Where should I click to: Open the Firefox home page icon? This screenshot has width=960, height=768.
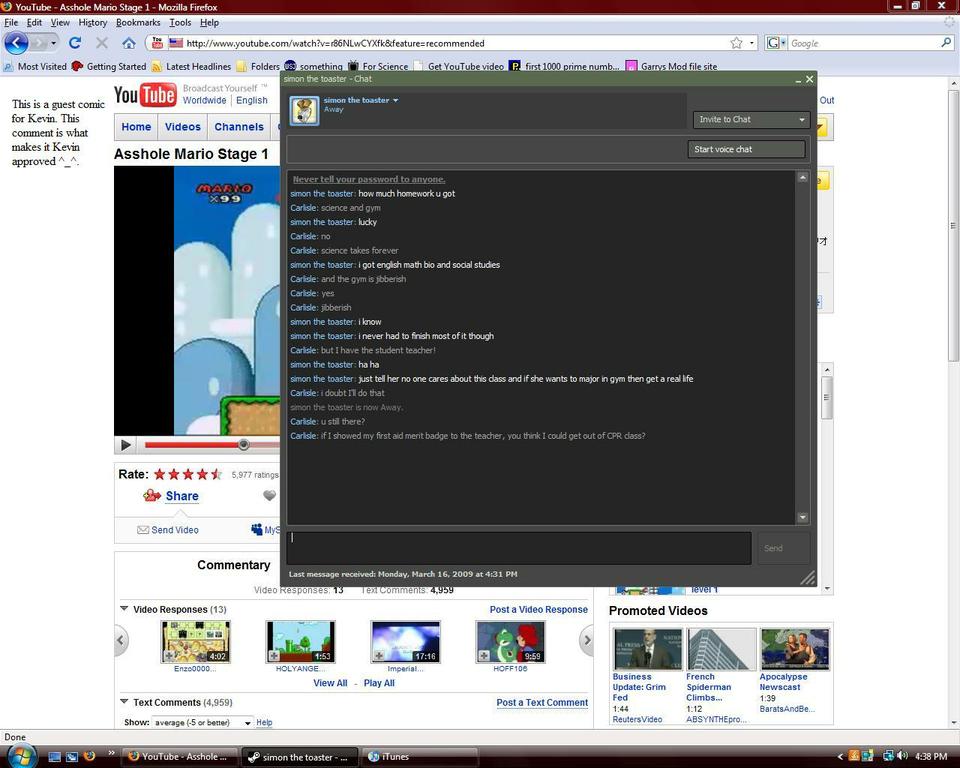tap(129, 43)
